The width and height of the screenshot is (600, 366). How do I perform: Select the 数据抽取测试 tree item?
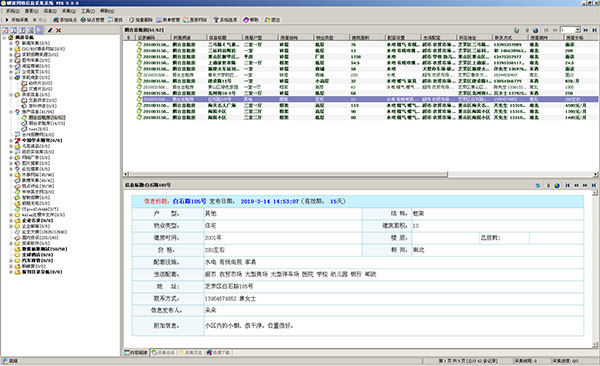pyautogui.click(x=44, y=249)
